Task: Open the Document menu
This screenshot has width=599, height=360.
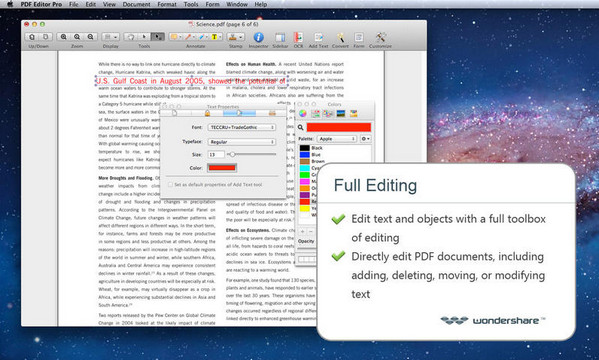Action: pyautogui.click(x=136, y=4)
